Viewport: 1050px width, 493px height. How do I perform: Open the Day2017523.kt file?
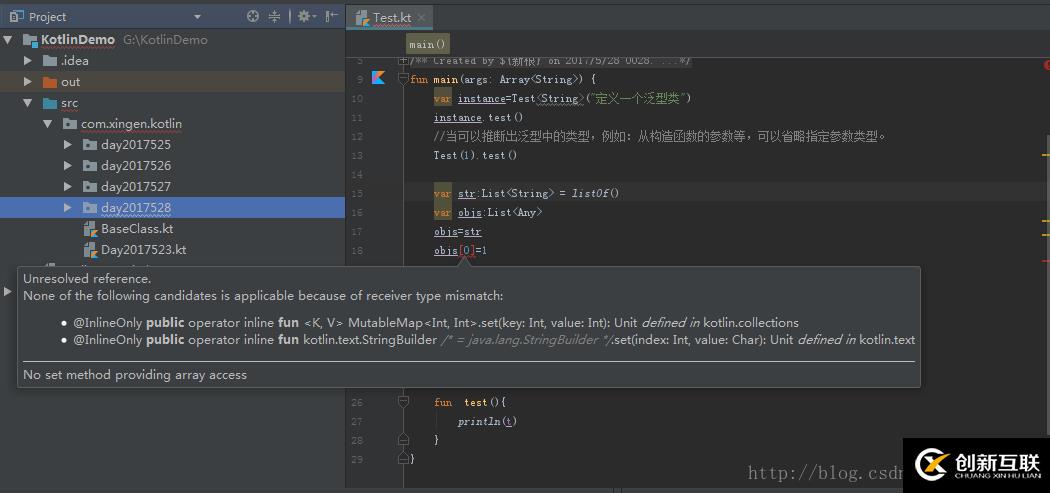tap(143, 250)
